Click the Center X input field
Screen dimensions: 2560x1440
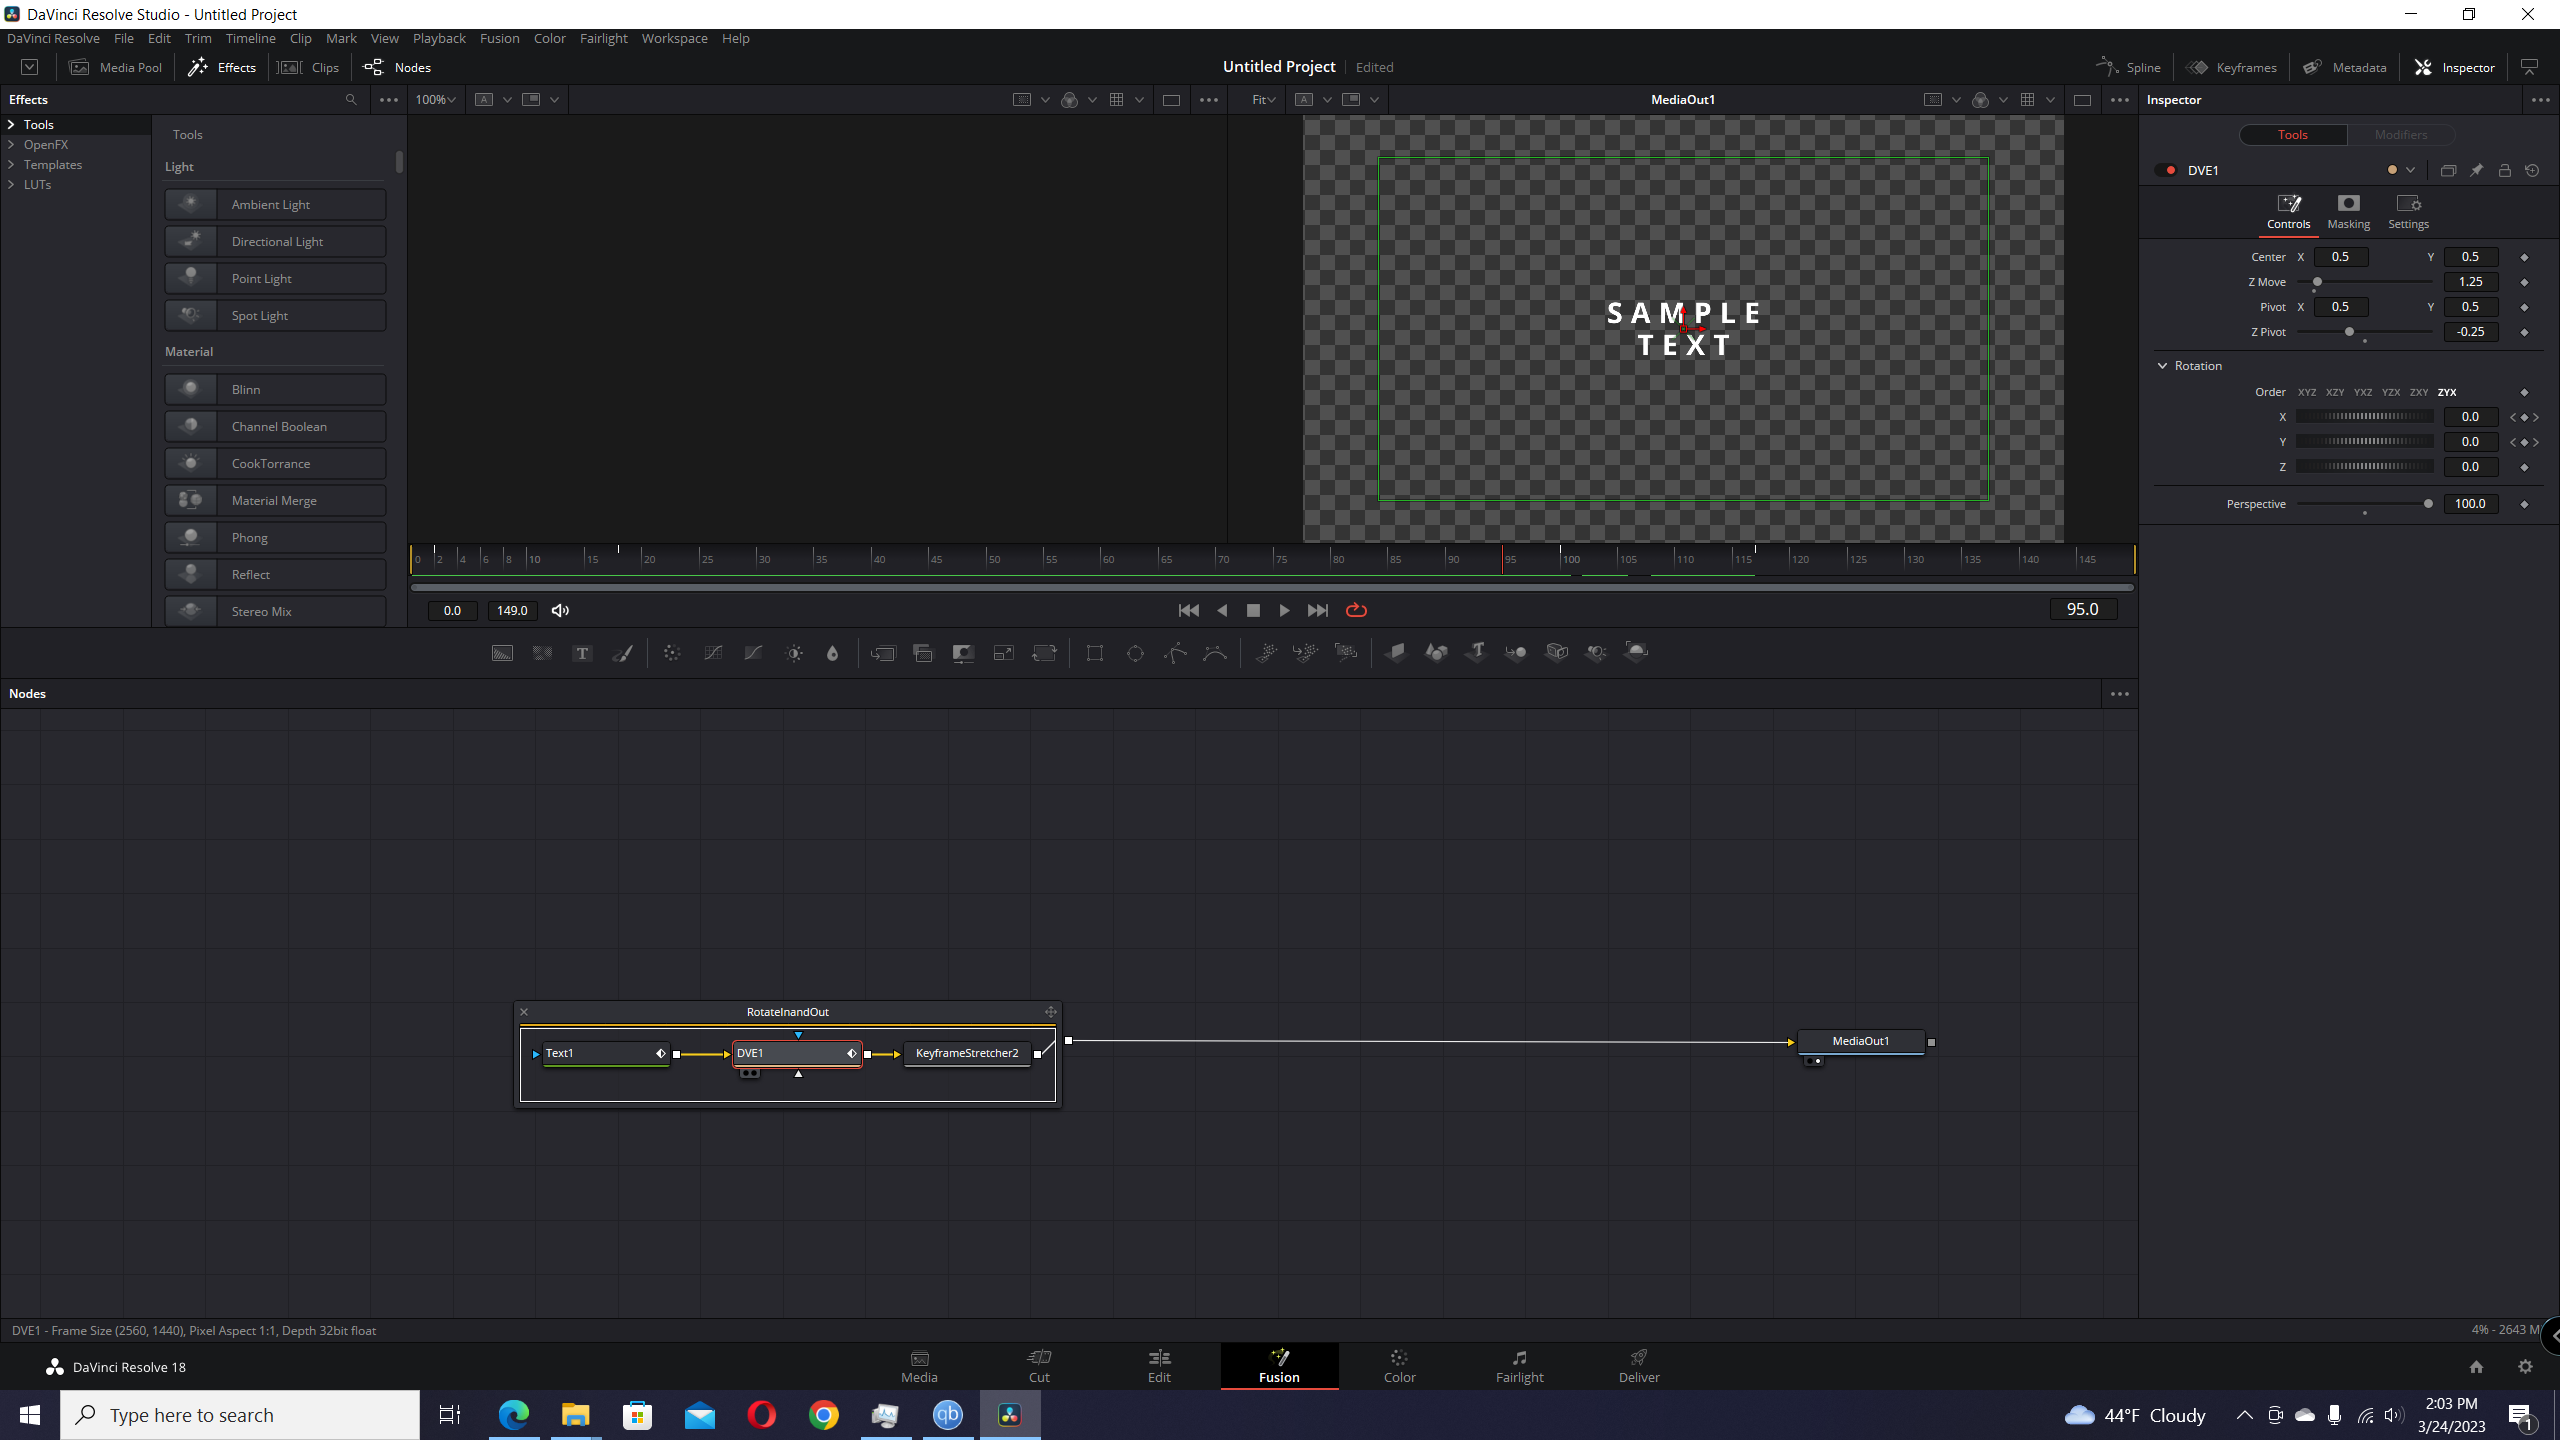2340,257
